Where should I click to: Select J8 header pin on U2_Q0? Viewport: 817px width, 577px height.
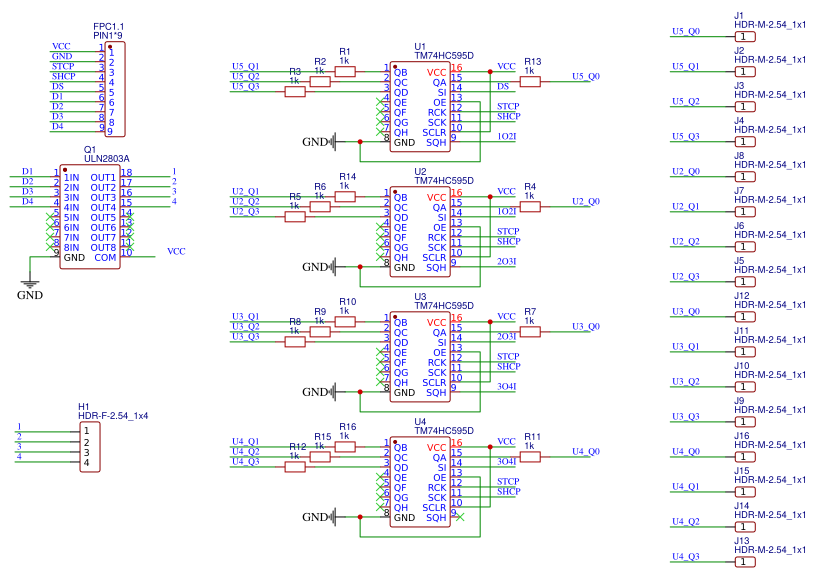[745, 177]
